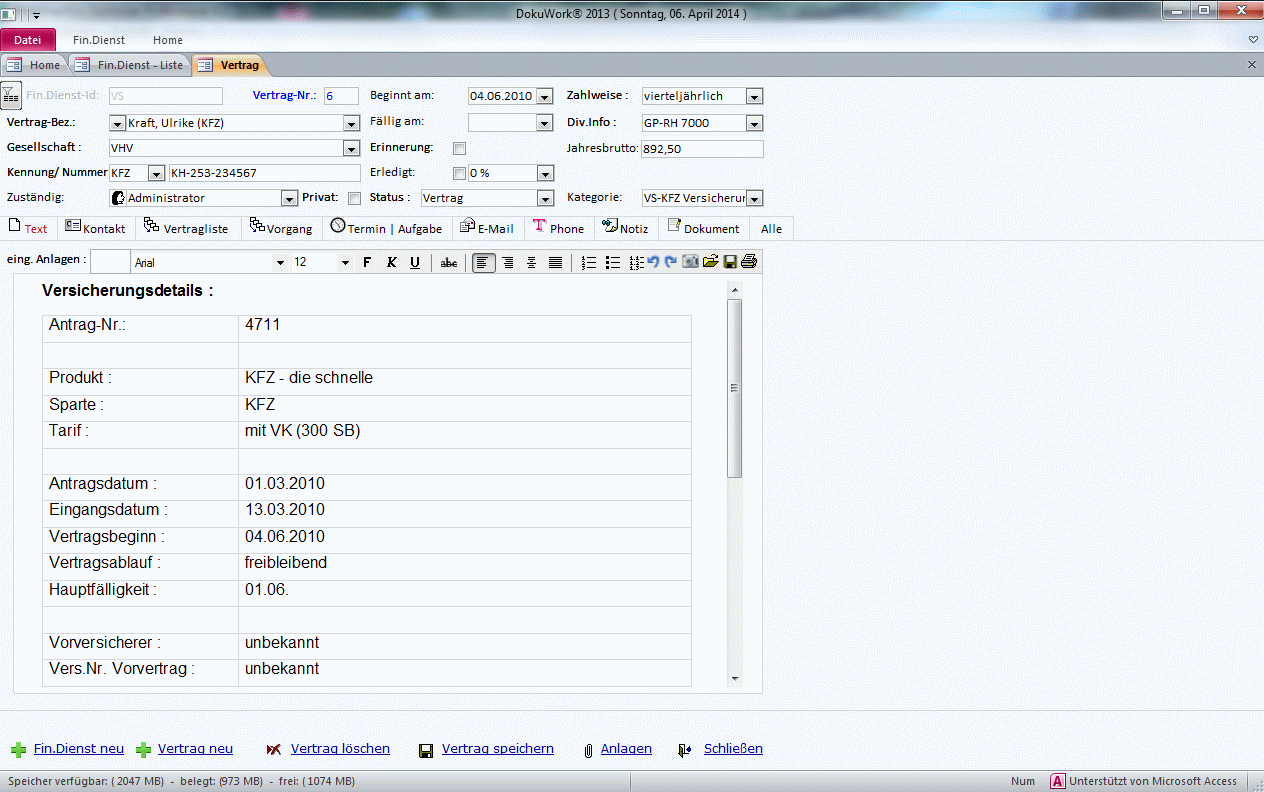
Task: Click the strikethrough formatting icon
Action: (449, 263)
